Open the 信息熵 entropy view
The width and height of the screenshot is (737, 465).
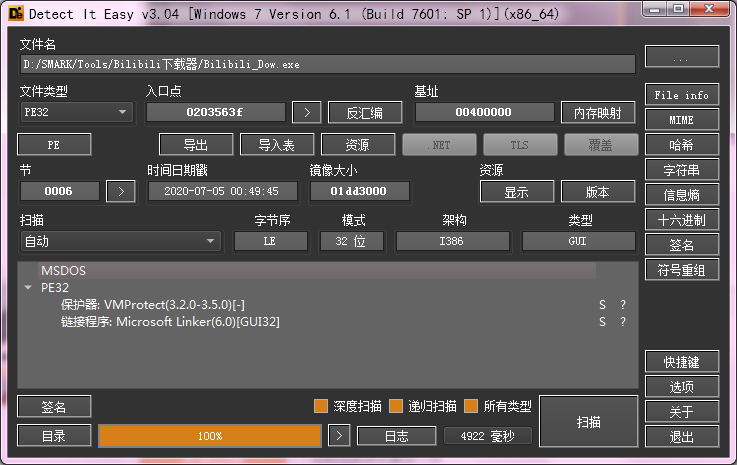coord(682,195)
